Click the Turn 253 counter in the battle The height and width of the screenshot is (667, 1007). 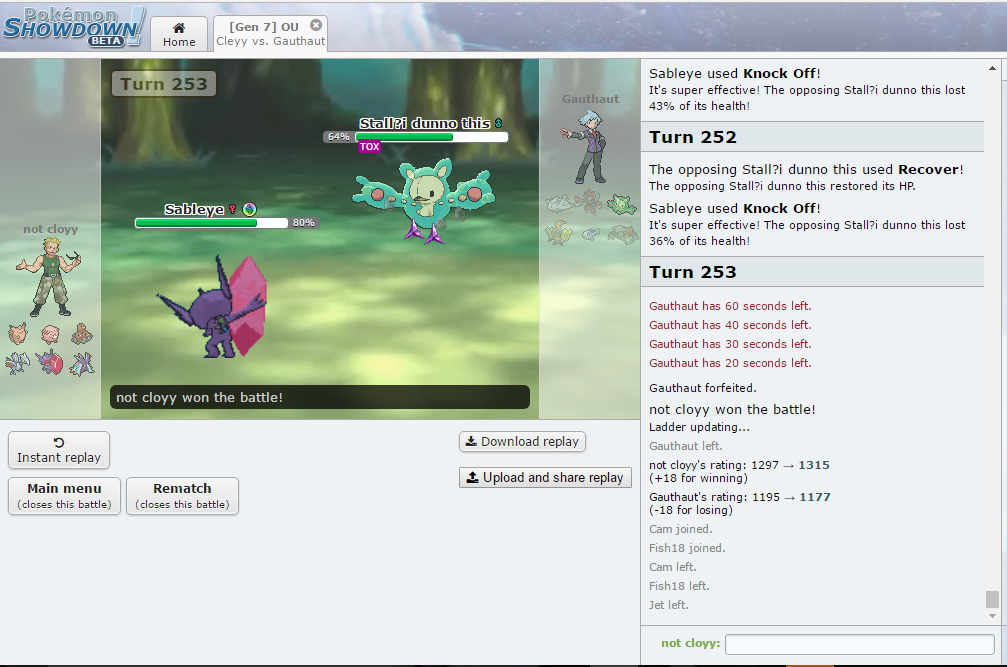(x=164, y=84)
